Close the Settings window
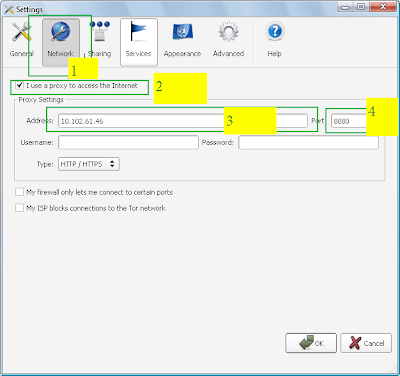The width and height of the screenshot is (400, 376). (382, 7)
